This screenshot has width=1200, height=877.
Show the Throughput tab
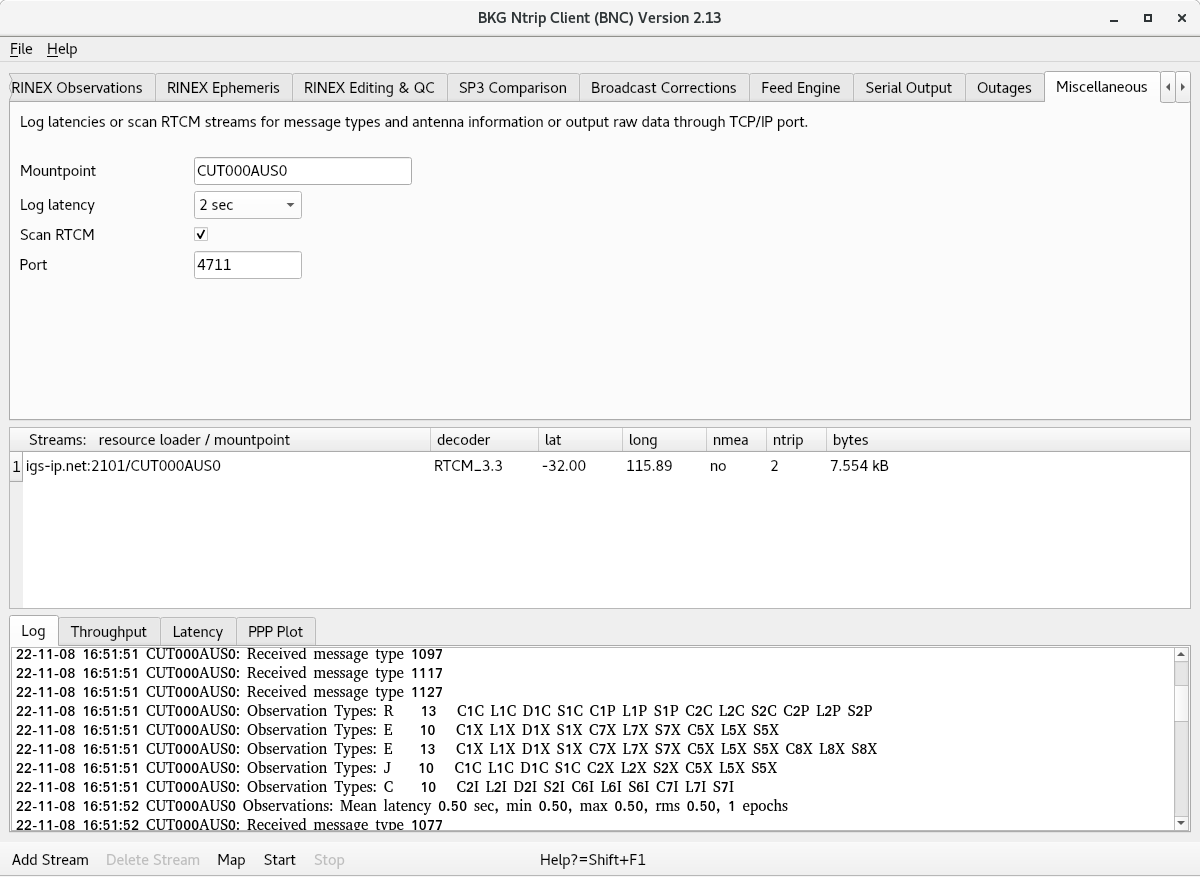(x=108, y=632)
